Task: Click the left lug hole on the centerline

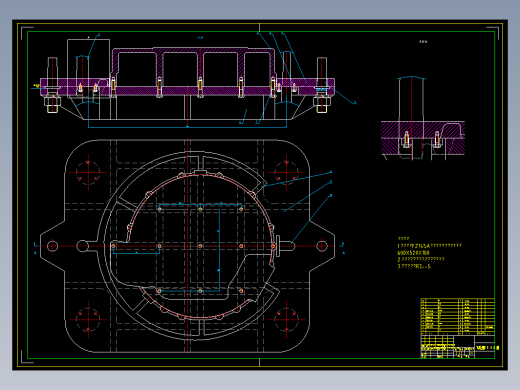Action: pyautogui.click(x=52, y=246)
